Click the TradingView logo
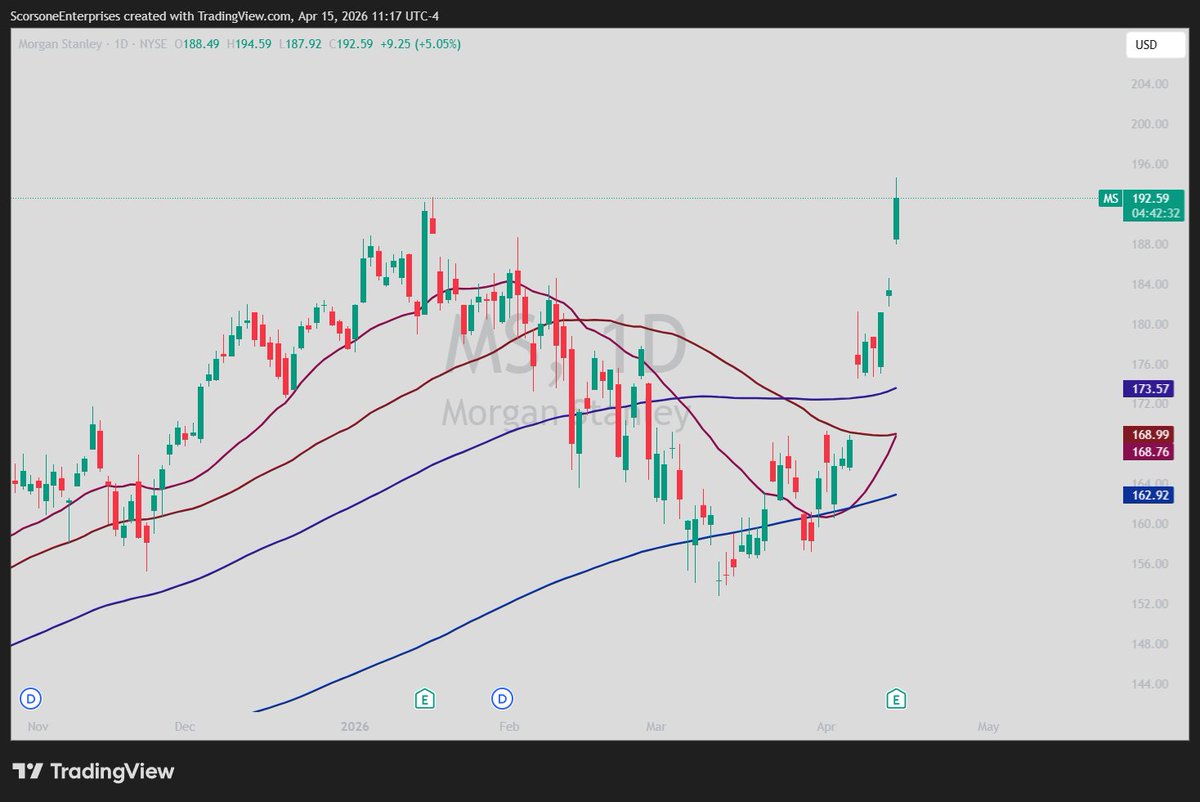The height and width of the screenshot is (802, 1200). pos(95,771)
